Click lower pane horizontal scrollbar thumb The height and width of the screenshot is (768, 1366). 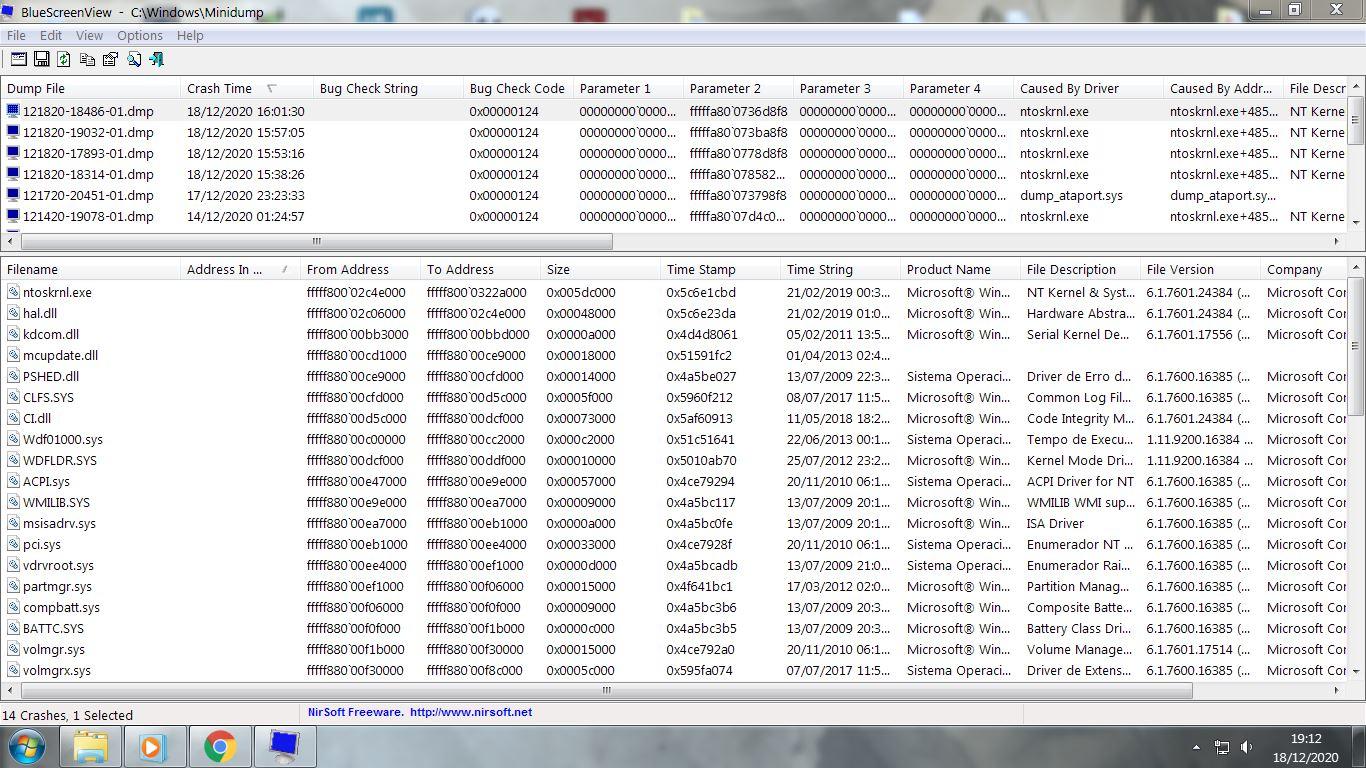click(606, 690)
